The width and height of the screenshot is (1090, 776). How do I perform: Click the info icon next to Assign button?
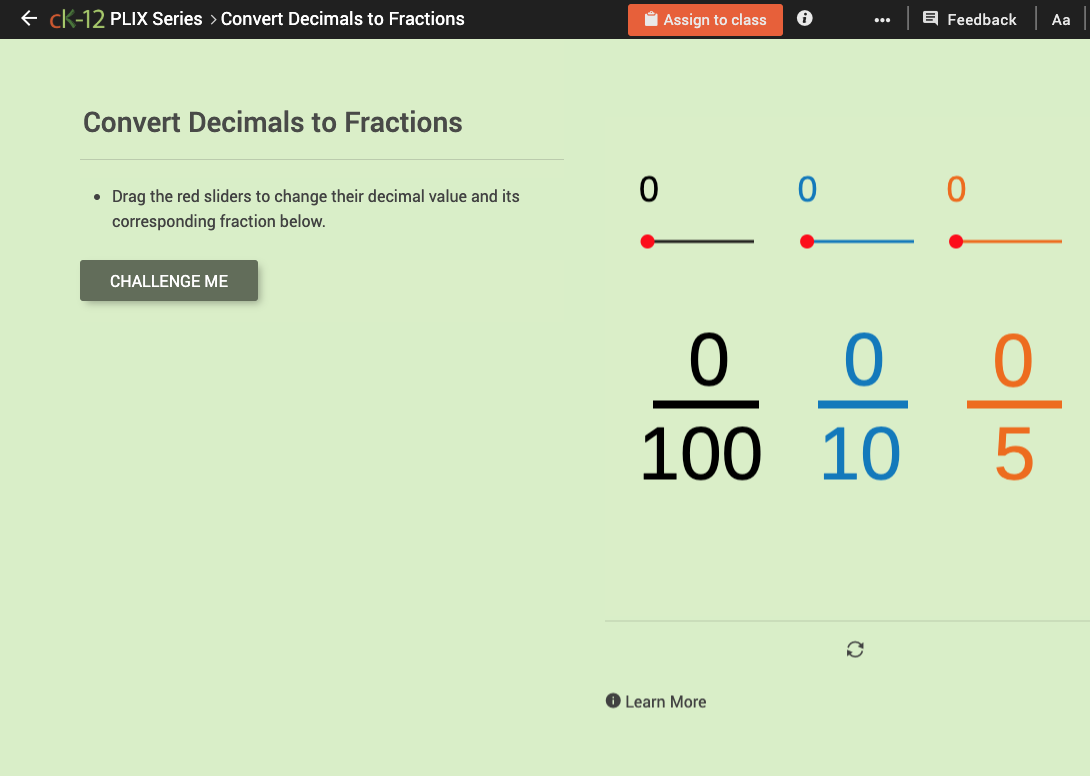(805, 18)
